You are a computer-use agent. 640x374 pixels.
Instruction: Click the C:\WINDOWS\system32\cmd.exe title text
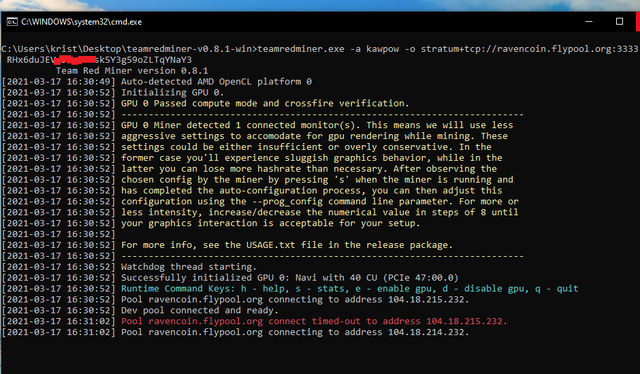pyautogui.click(x=82, y=22)
